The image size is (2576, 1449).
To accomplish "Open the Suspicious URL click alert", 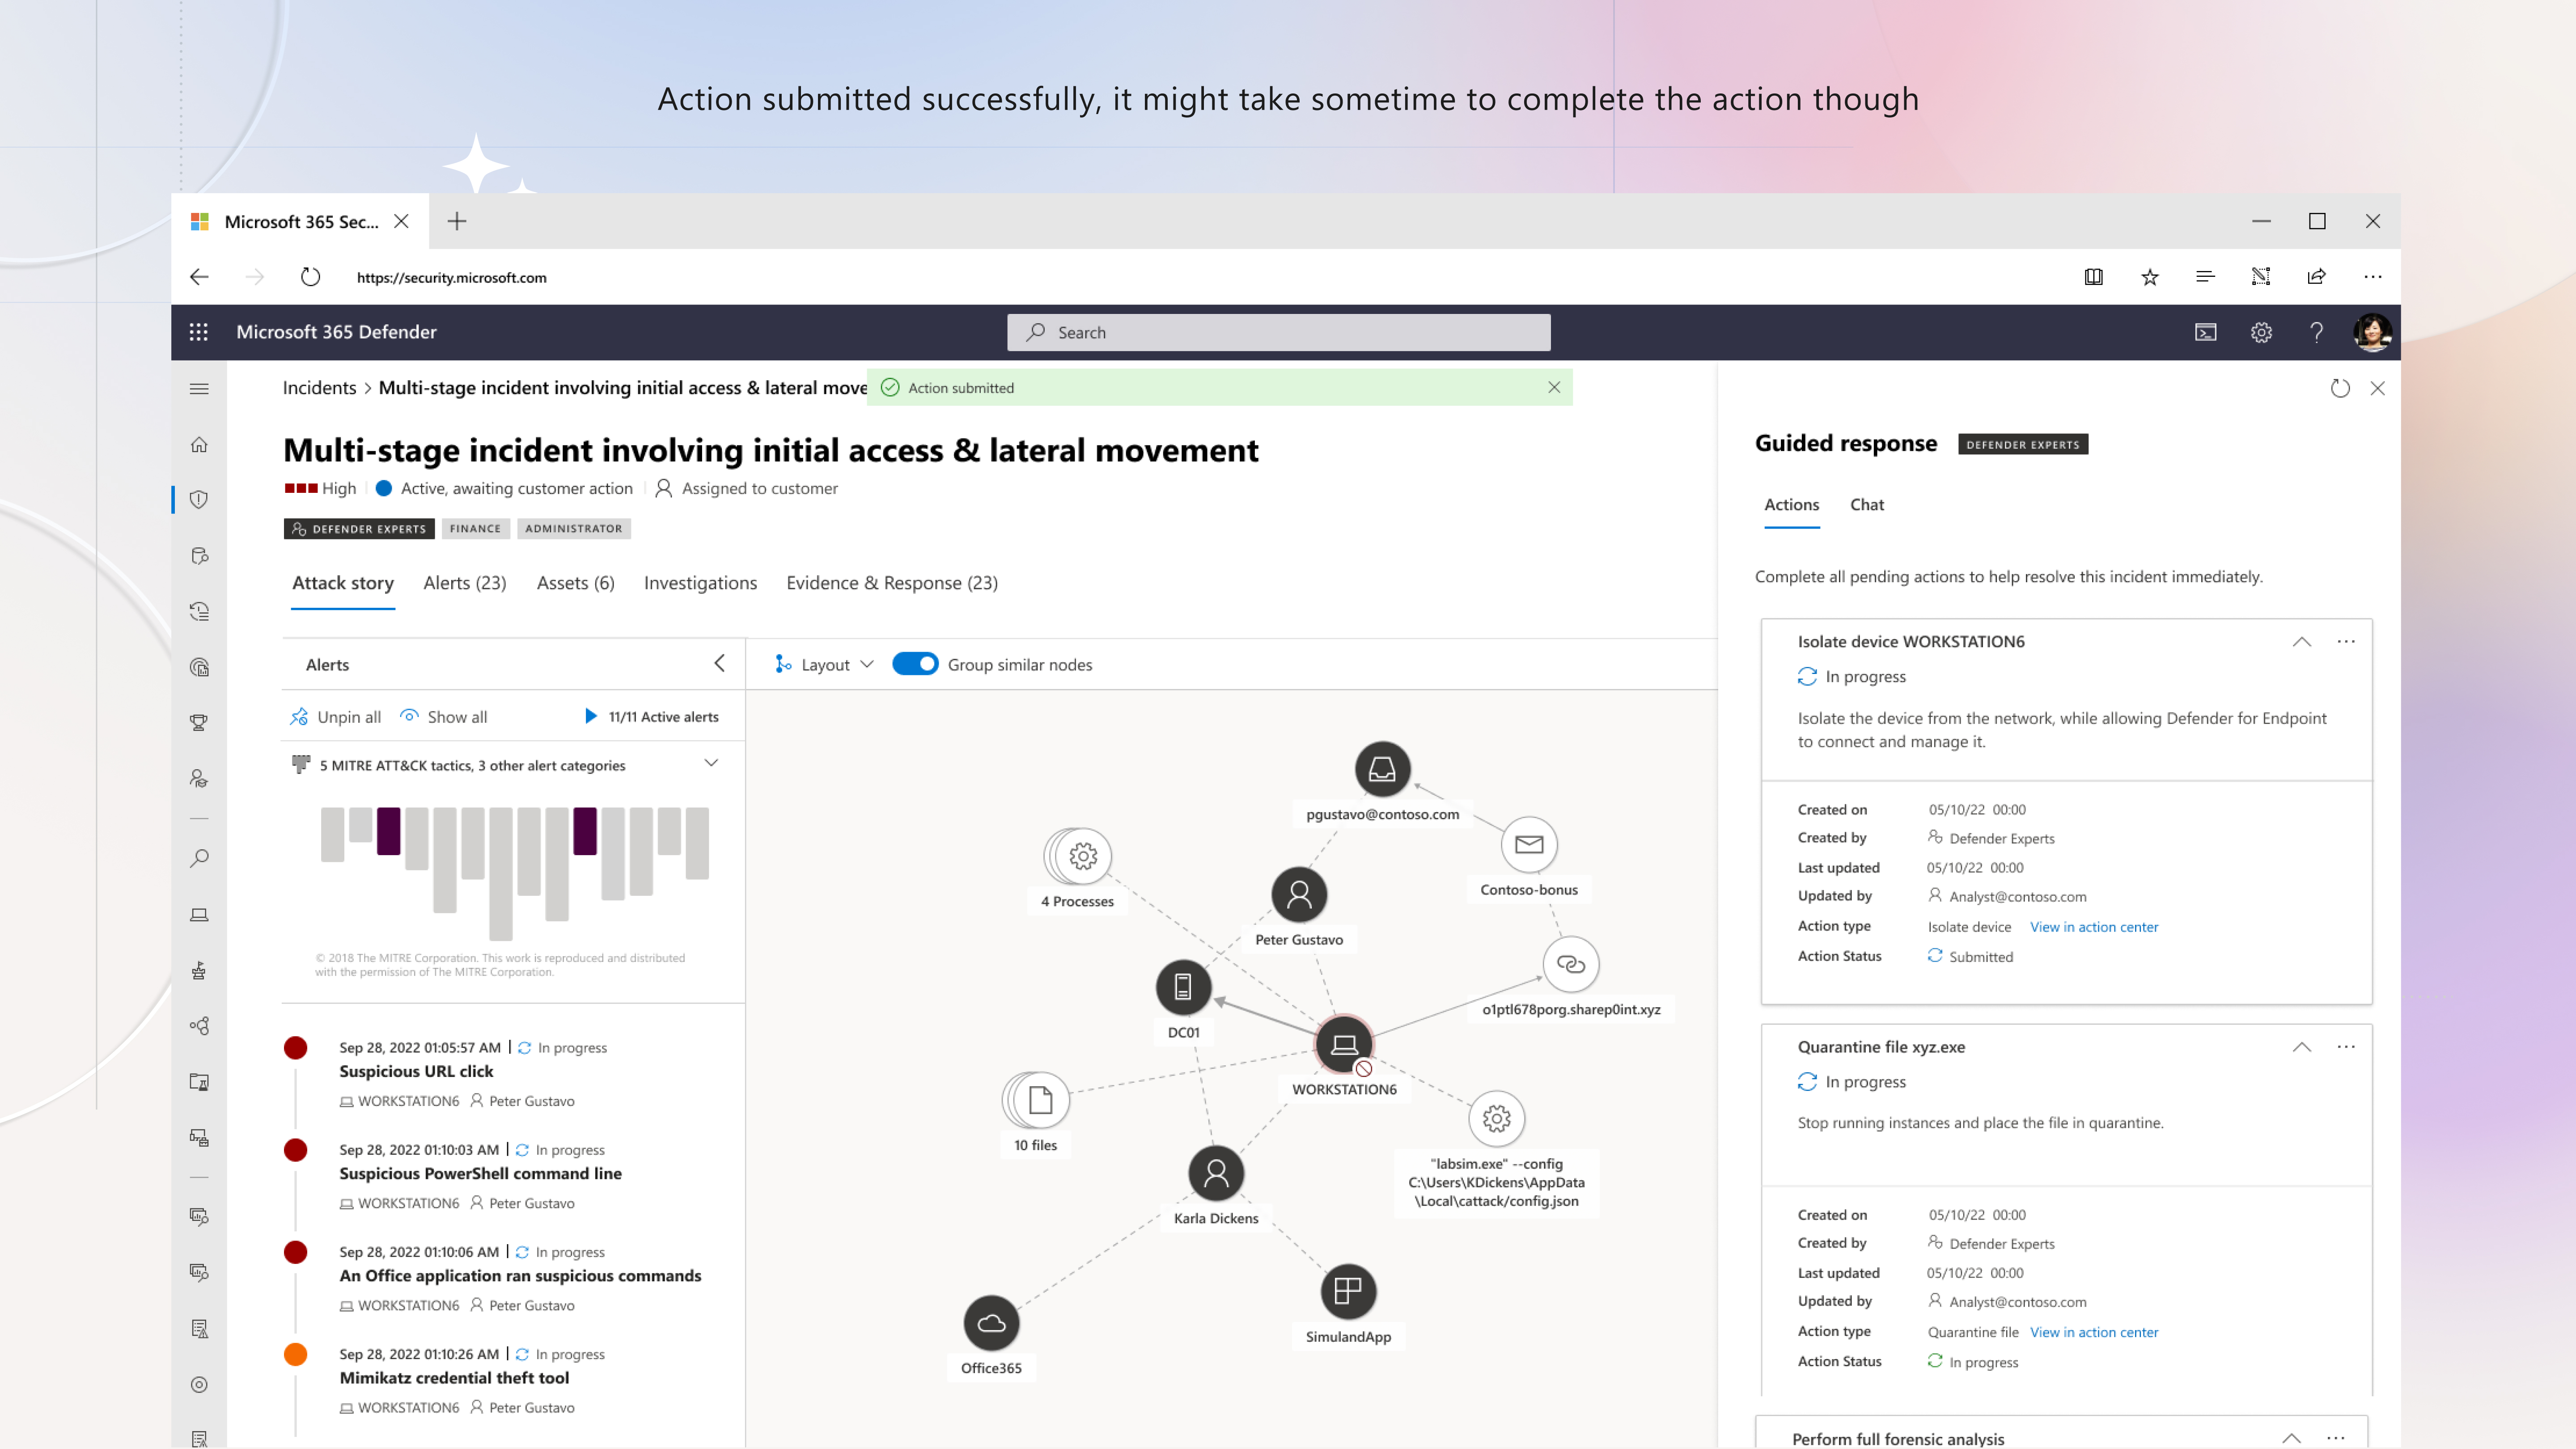I will tap(416, 1071).
